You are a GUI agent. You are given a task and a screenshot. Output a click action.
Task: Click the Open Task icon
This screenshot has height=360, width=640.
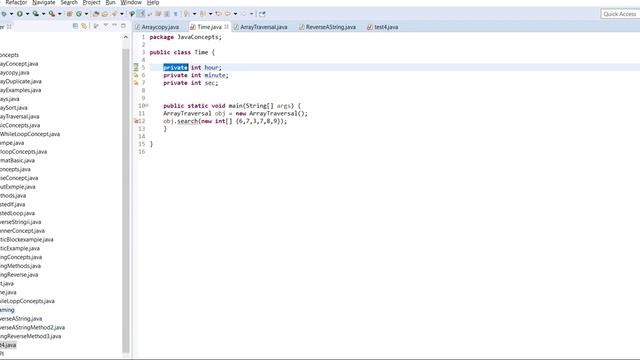click(105, 14)
